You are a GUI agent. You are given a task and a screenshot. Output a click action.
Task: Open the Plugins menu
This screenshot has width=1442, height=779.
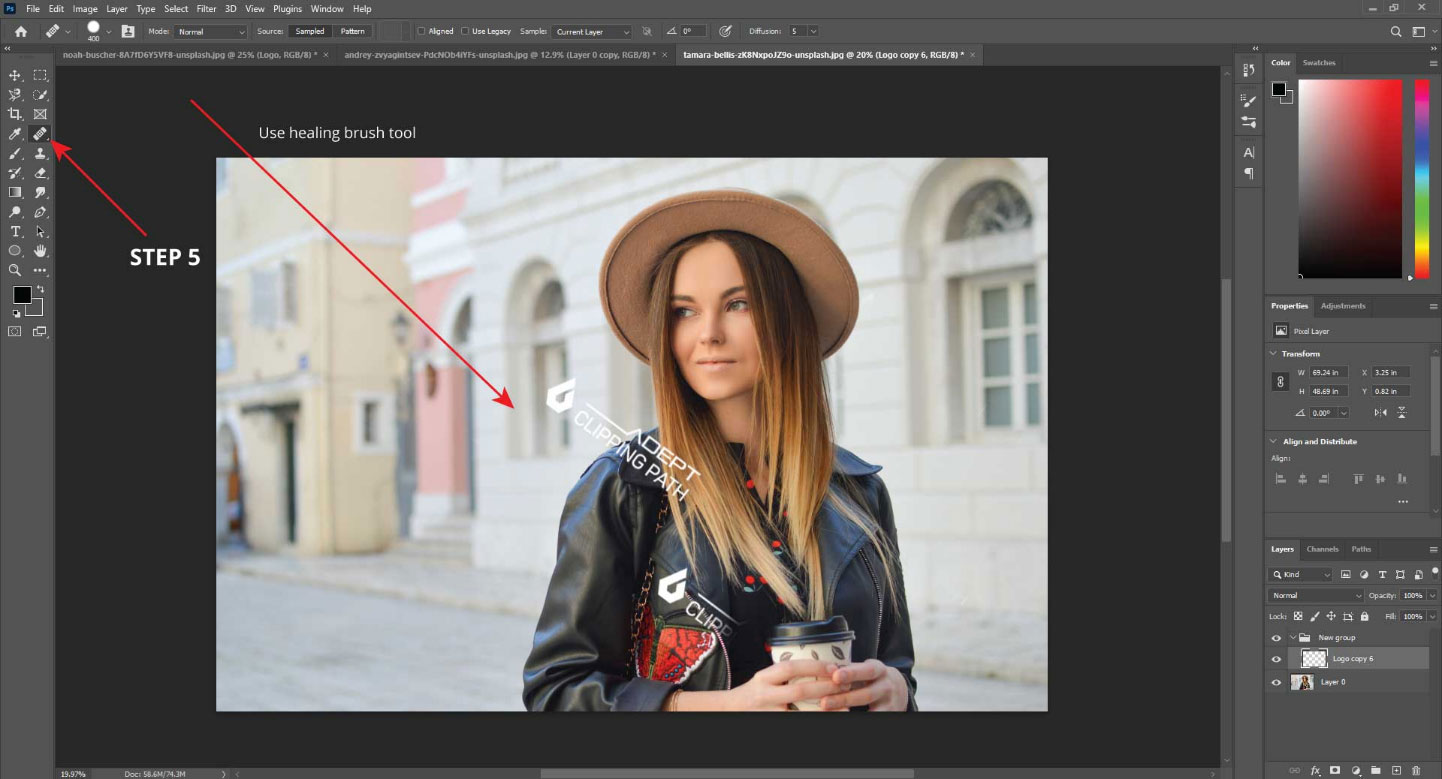click(287, 9)
